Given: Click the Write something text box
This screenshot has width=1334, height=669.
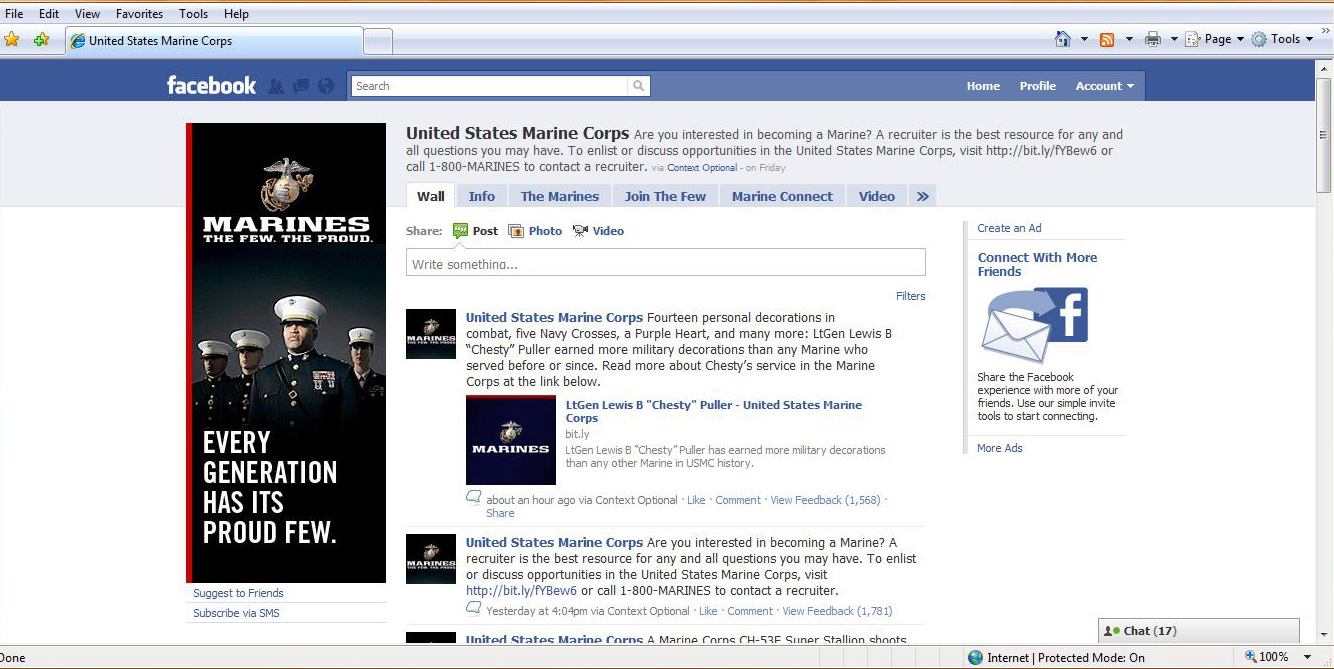Looking at the screenshot, I should [666, 263].
